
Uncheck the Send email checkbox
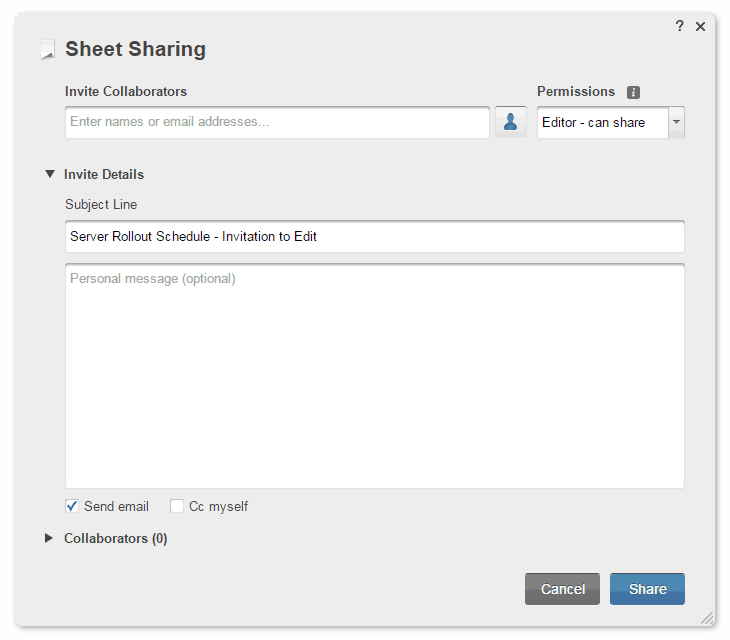coord(72,506)
